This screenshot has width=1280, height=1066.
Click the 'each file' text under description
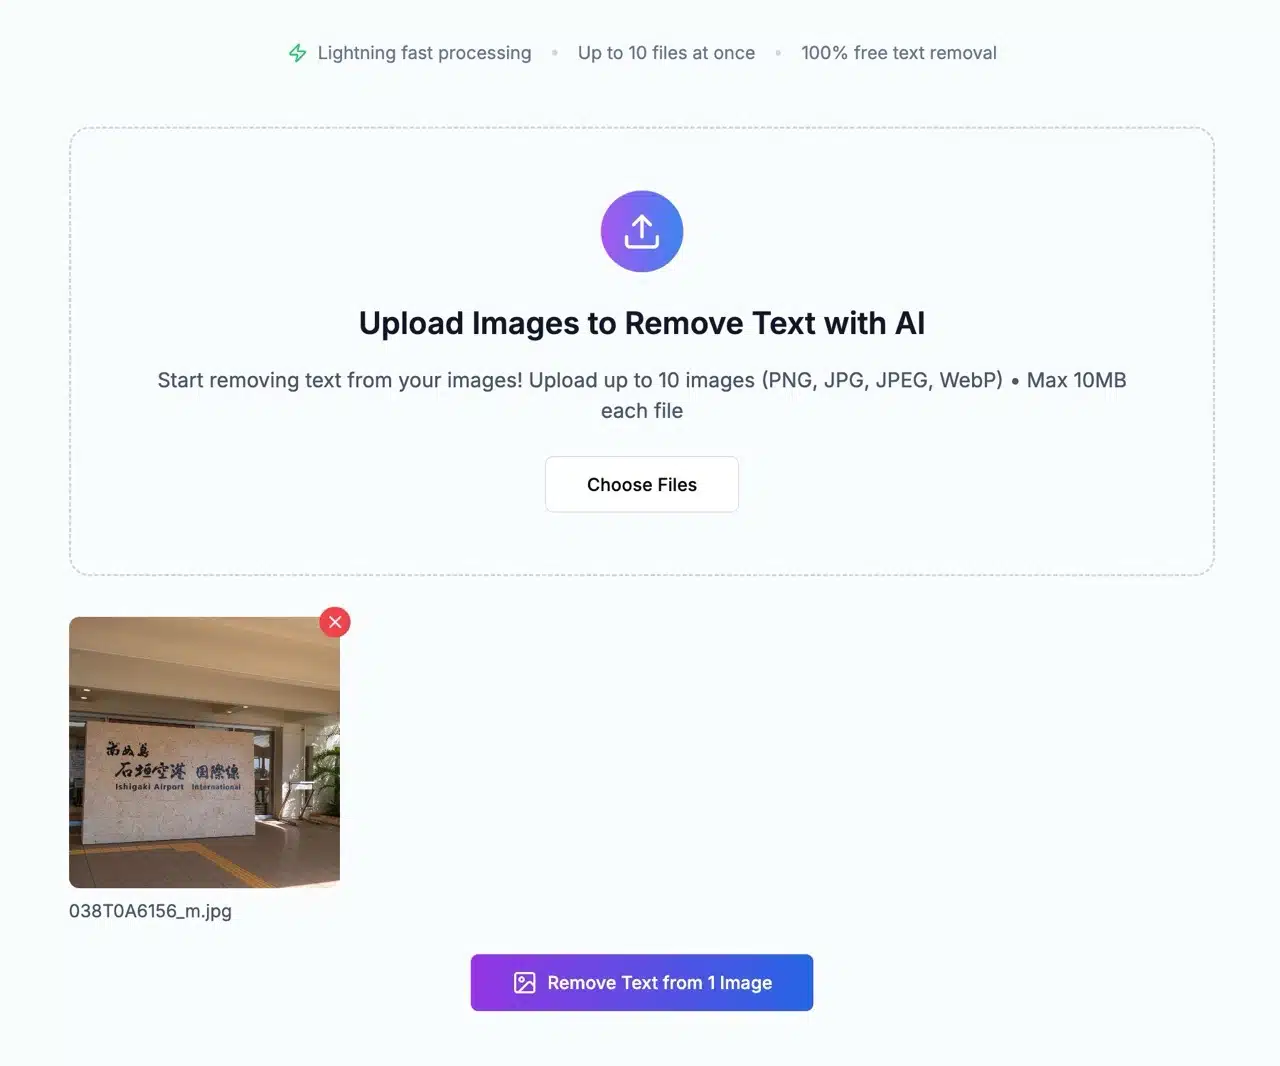coord(642,411)
